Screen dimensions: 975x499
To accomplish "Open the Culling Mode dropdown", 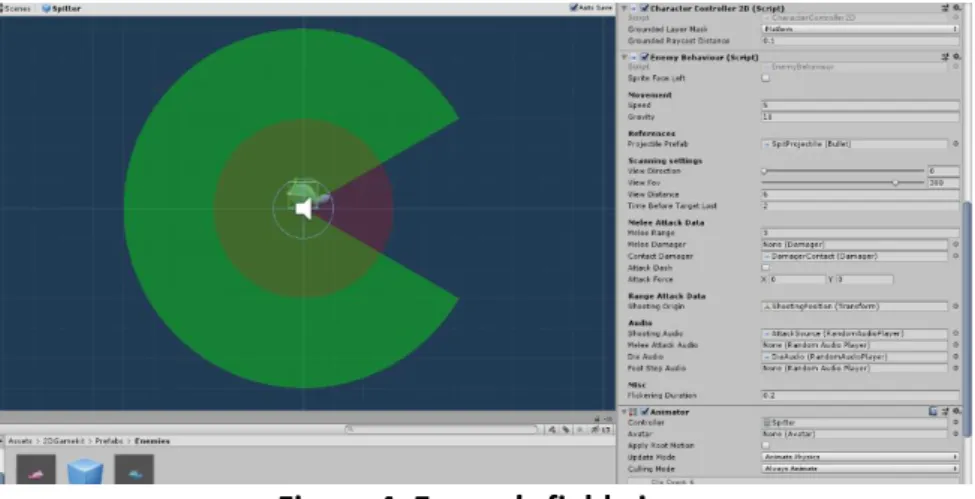I will [861, 469].
